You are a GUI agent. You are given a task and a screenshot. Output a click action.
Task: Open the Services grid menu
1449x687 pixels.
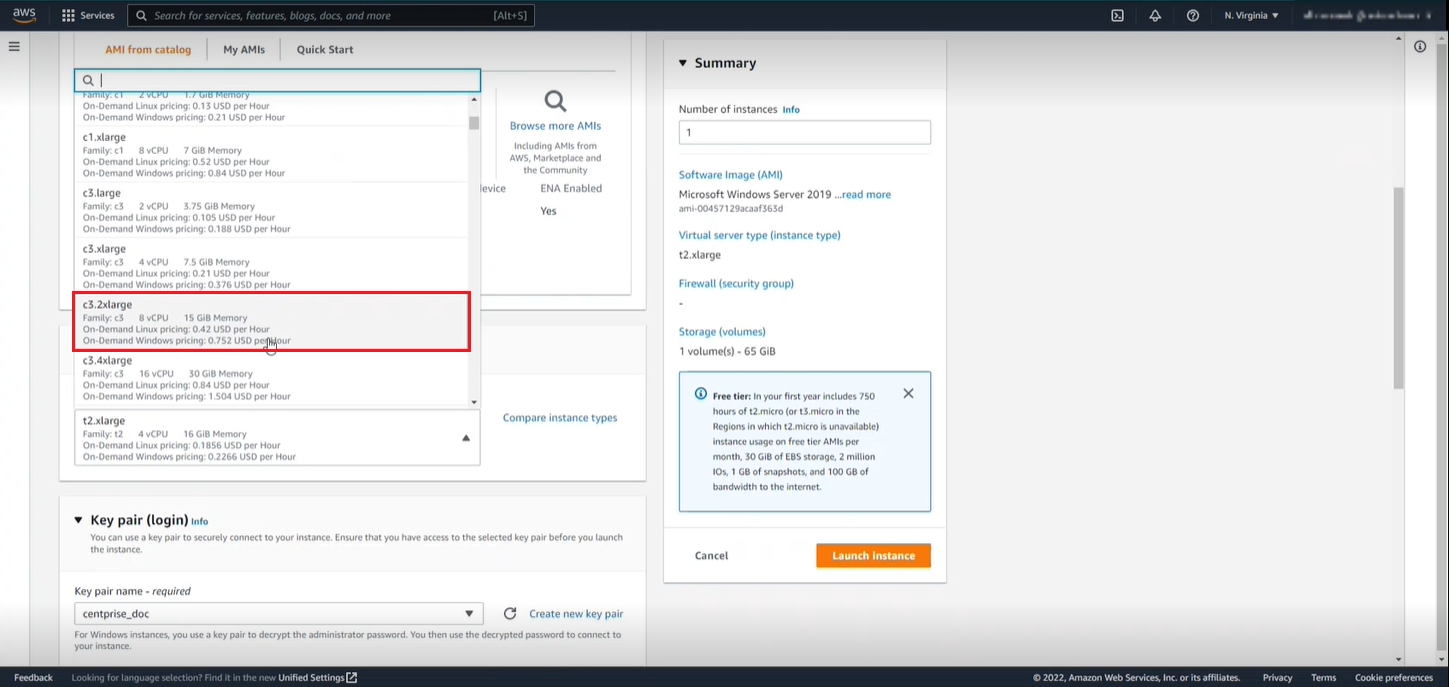(x=88, y=15)
